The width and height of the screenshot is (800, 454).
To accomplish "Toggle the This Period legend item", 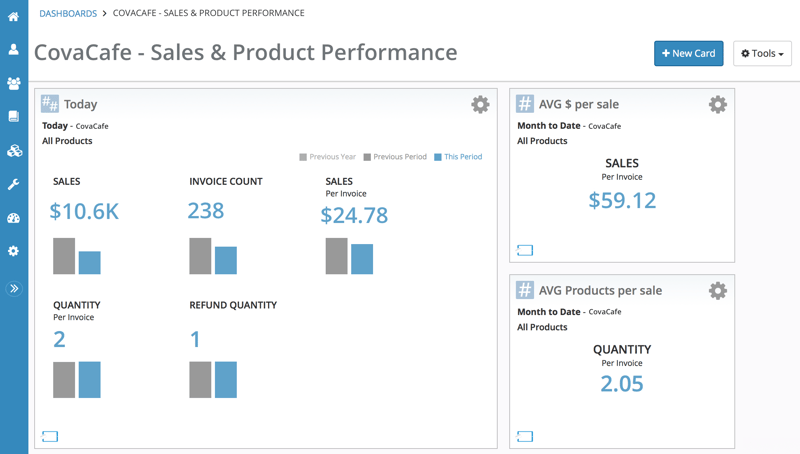I will 458,157.
